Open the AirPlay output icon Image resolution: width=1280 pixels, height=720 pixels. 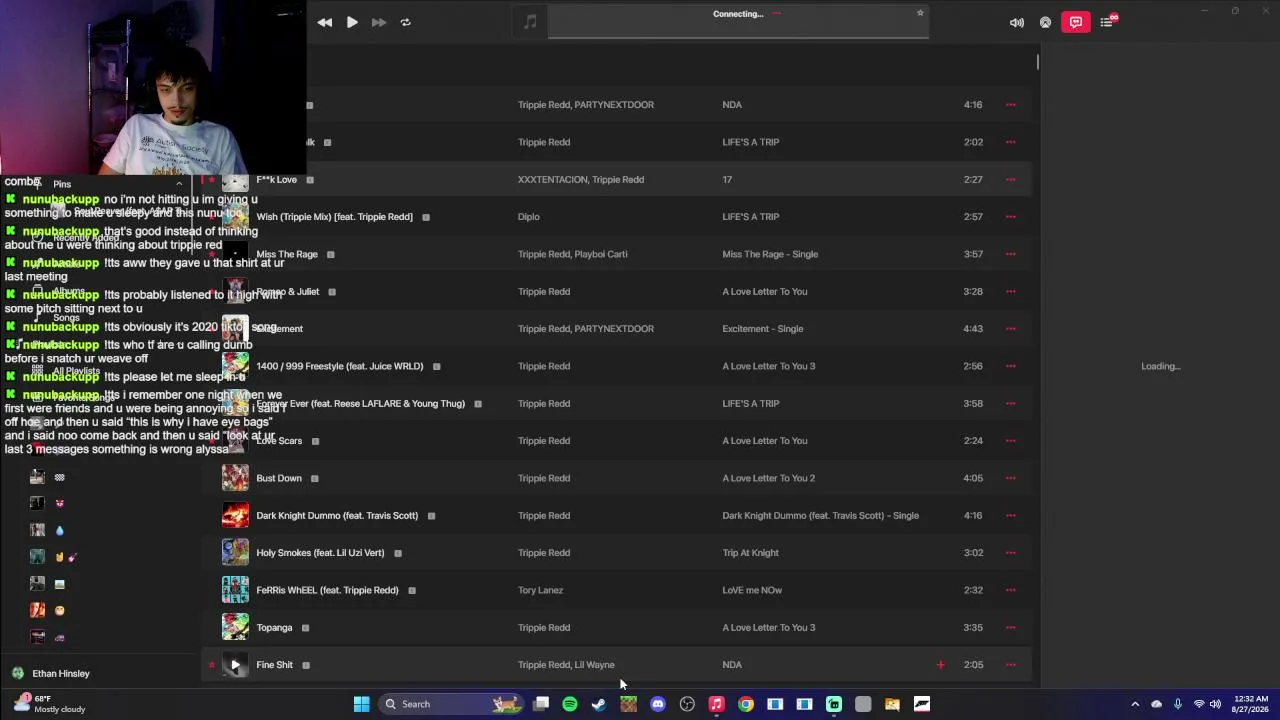click(1046, 22)
